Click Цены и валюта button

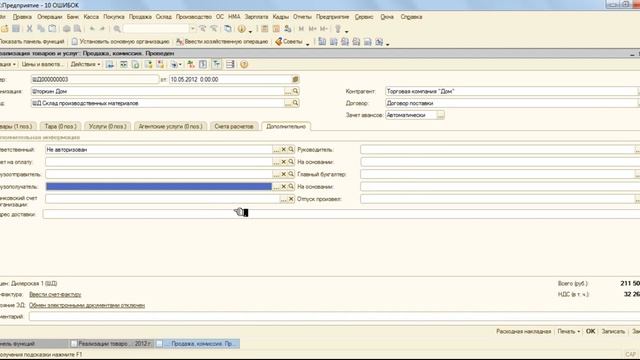(42, 64)
